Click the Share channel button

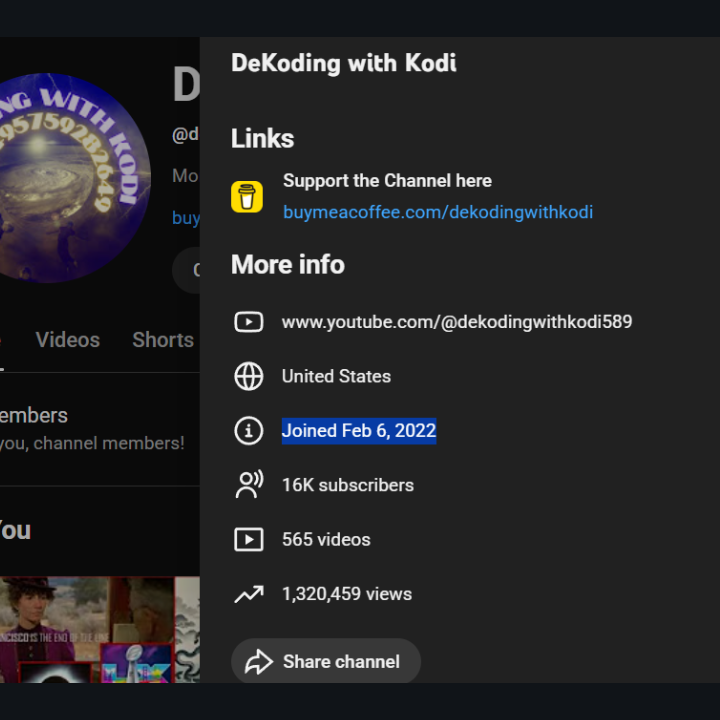coord(326,661)
